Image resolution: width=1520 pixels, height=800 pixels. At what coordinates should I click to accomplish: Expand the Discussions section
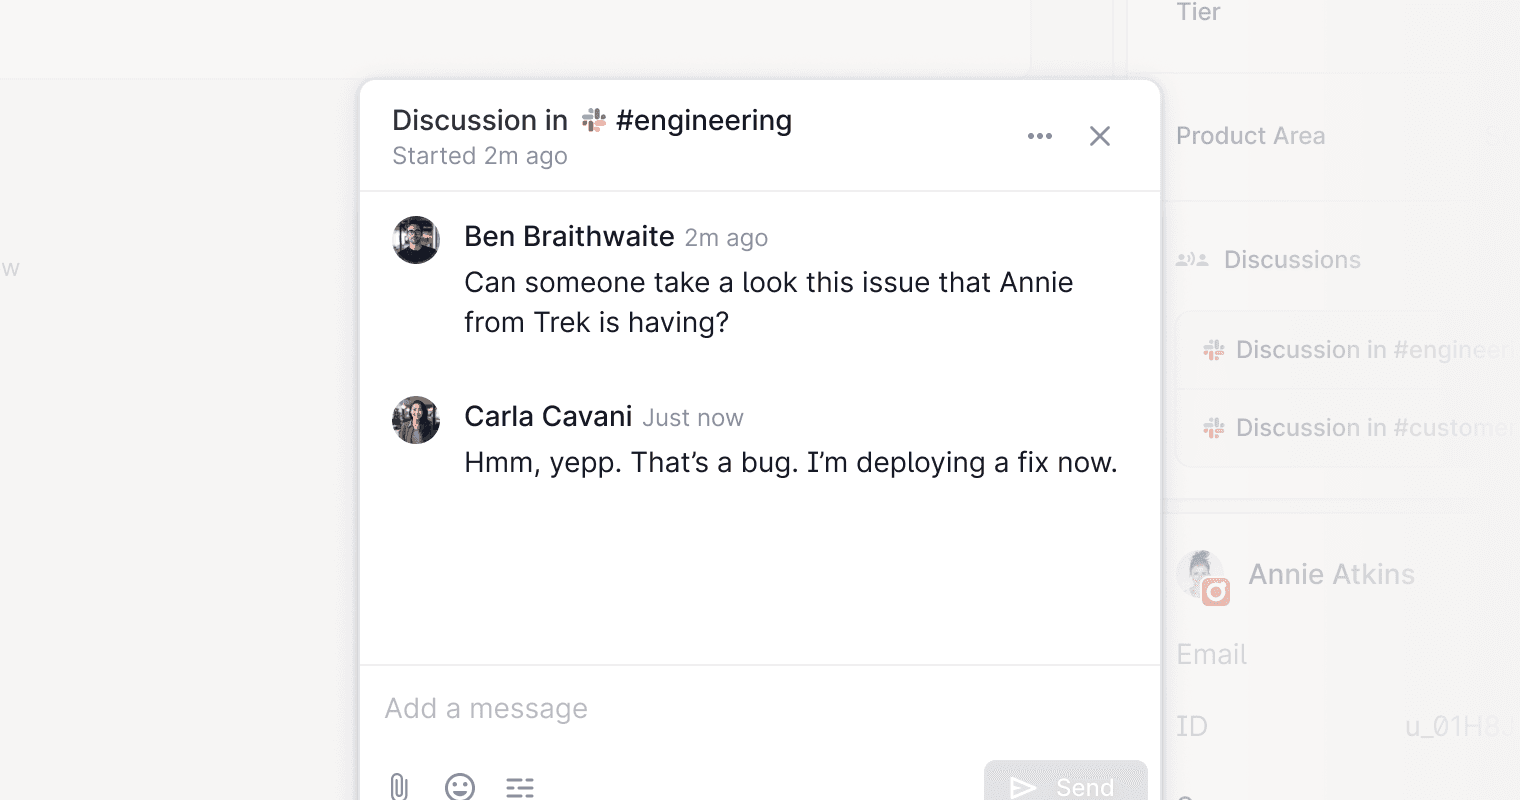tap(1292, 259)
